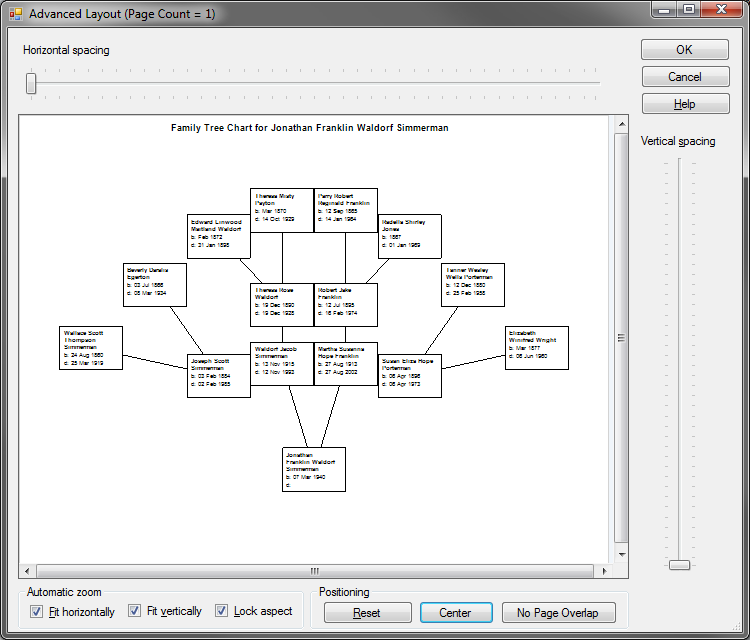Select the Waldorf Jacob Simmerman box
Viewport: 750px width, 640px height.
(x=282, y=364)
